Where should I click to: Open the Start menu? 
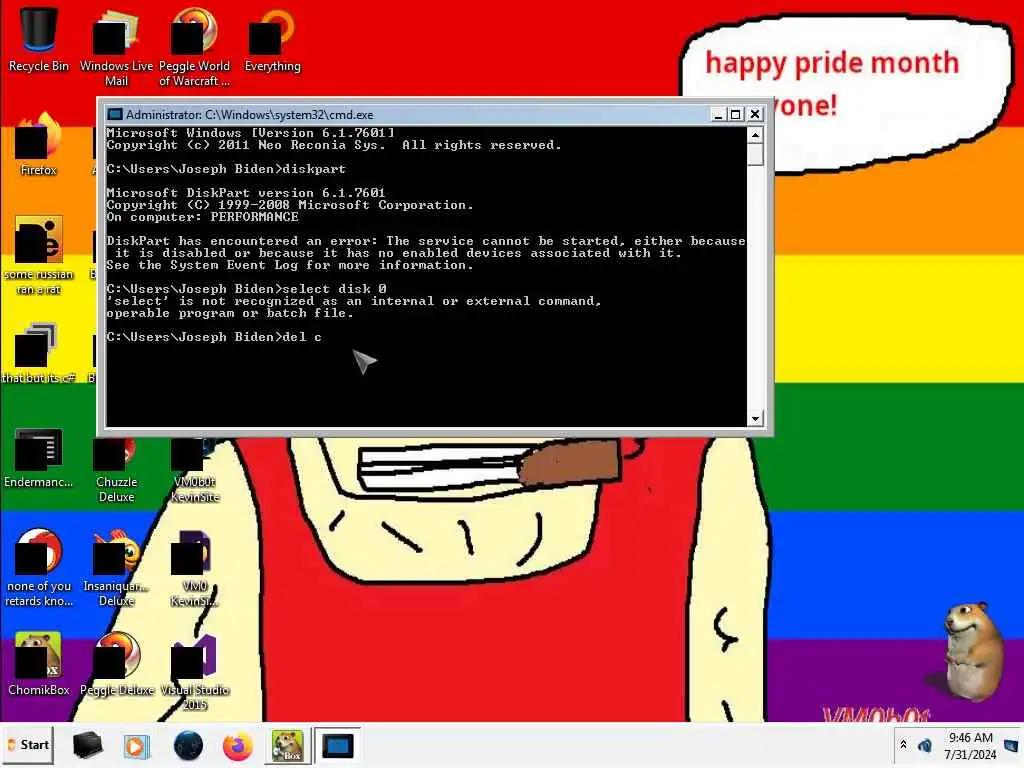(27, 745)
